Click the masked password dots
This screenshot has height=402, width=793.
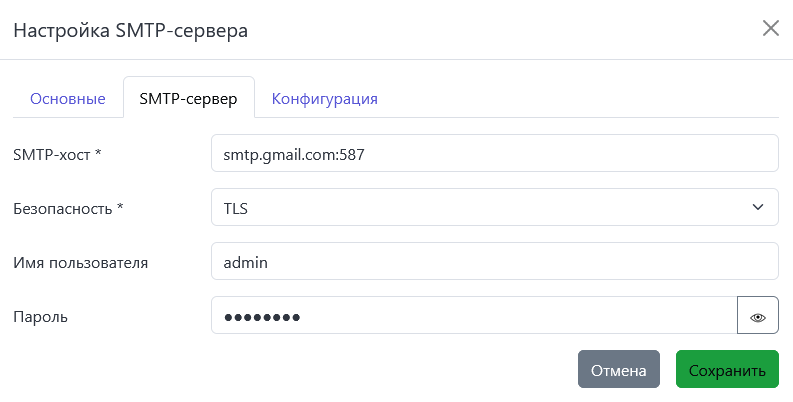(x=262, y=317)
